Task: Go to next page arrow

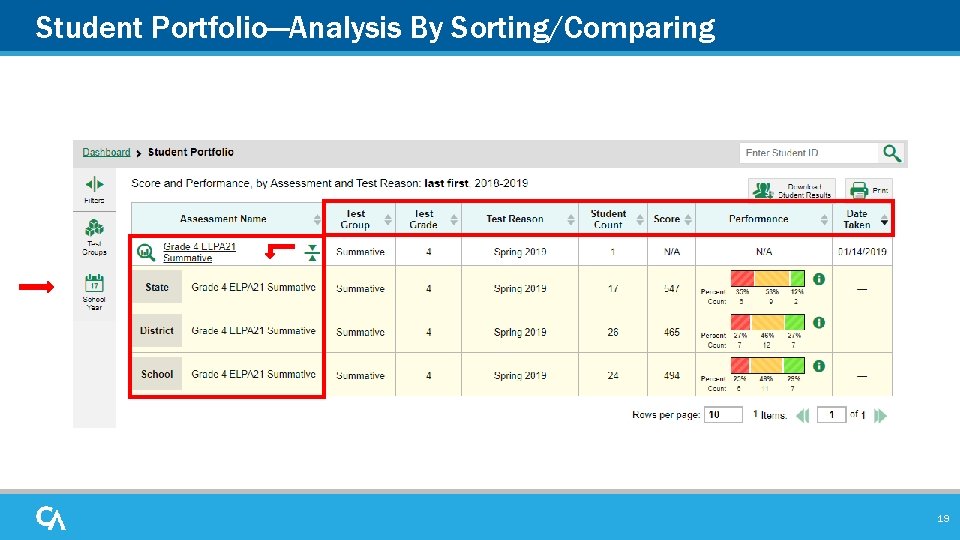Action: [880, 416]
